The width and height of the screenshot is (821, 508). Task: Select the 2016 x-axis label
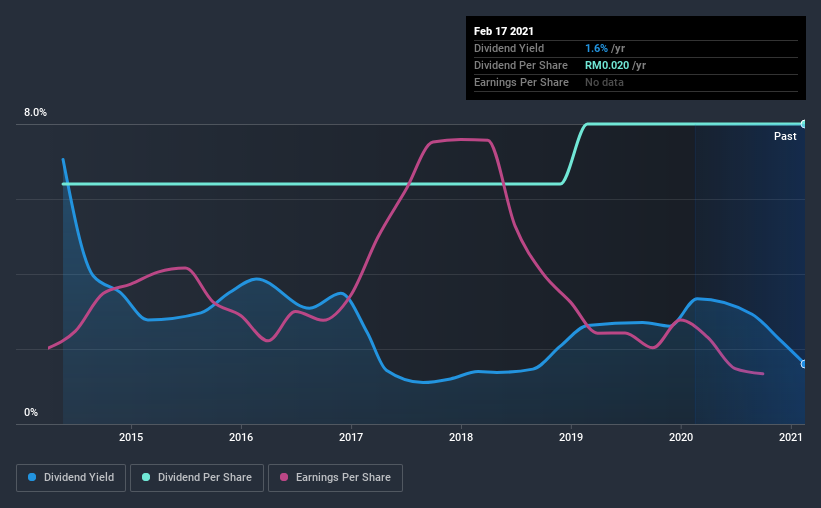click(241, 437)
